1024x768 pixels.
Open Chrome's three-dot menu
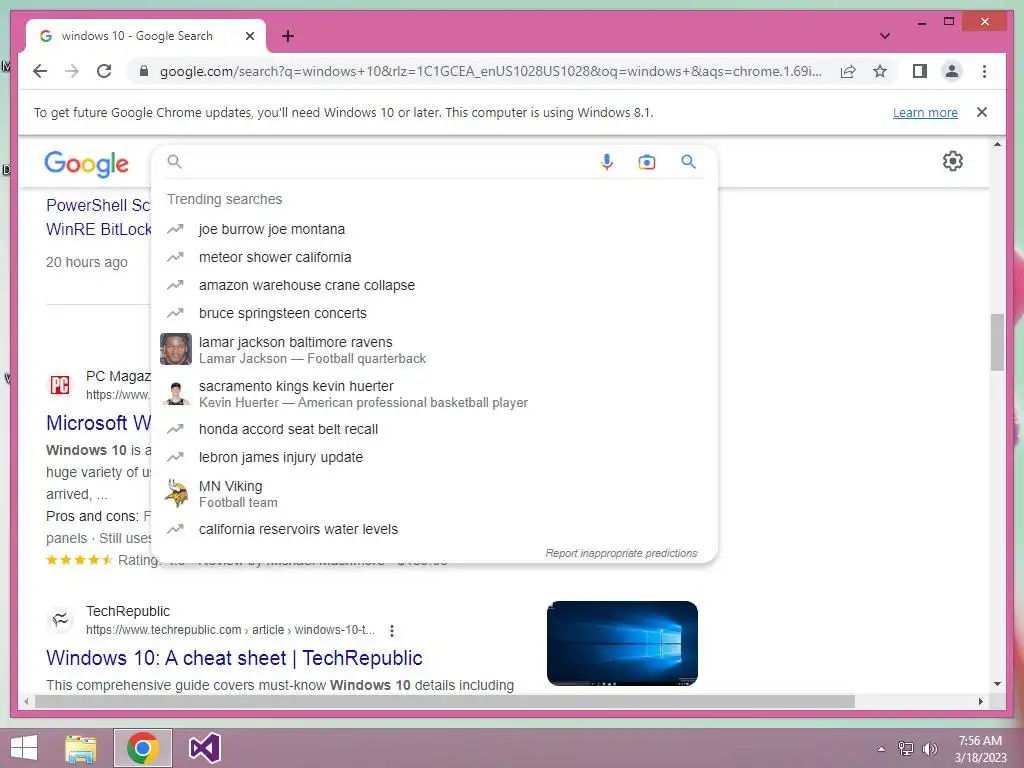pos(984,71)
